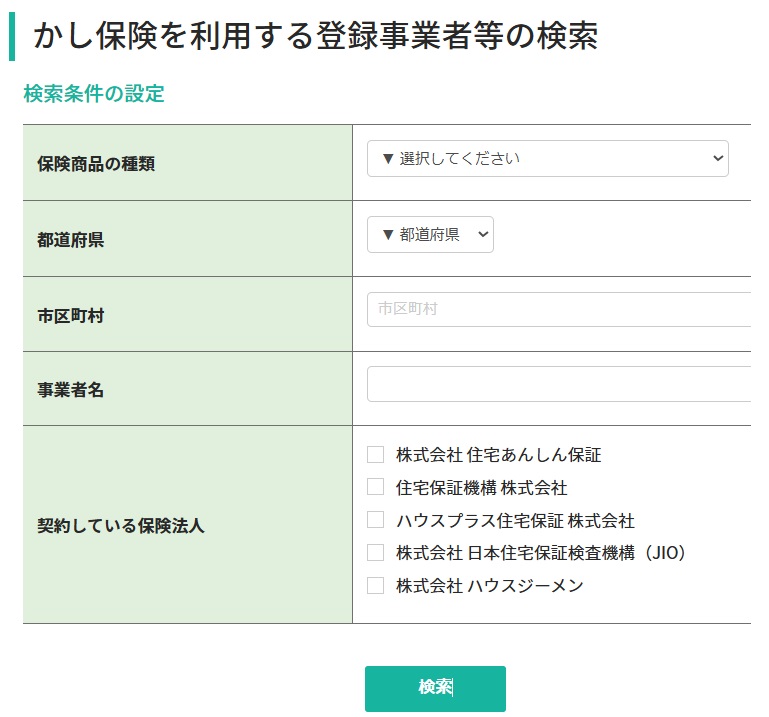Expand the 都道府県 prefecture dropdown
Screen dimensions: 769x717
coord(429,235)
